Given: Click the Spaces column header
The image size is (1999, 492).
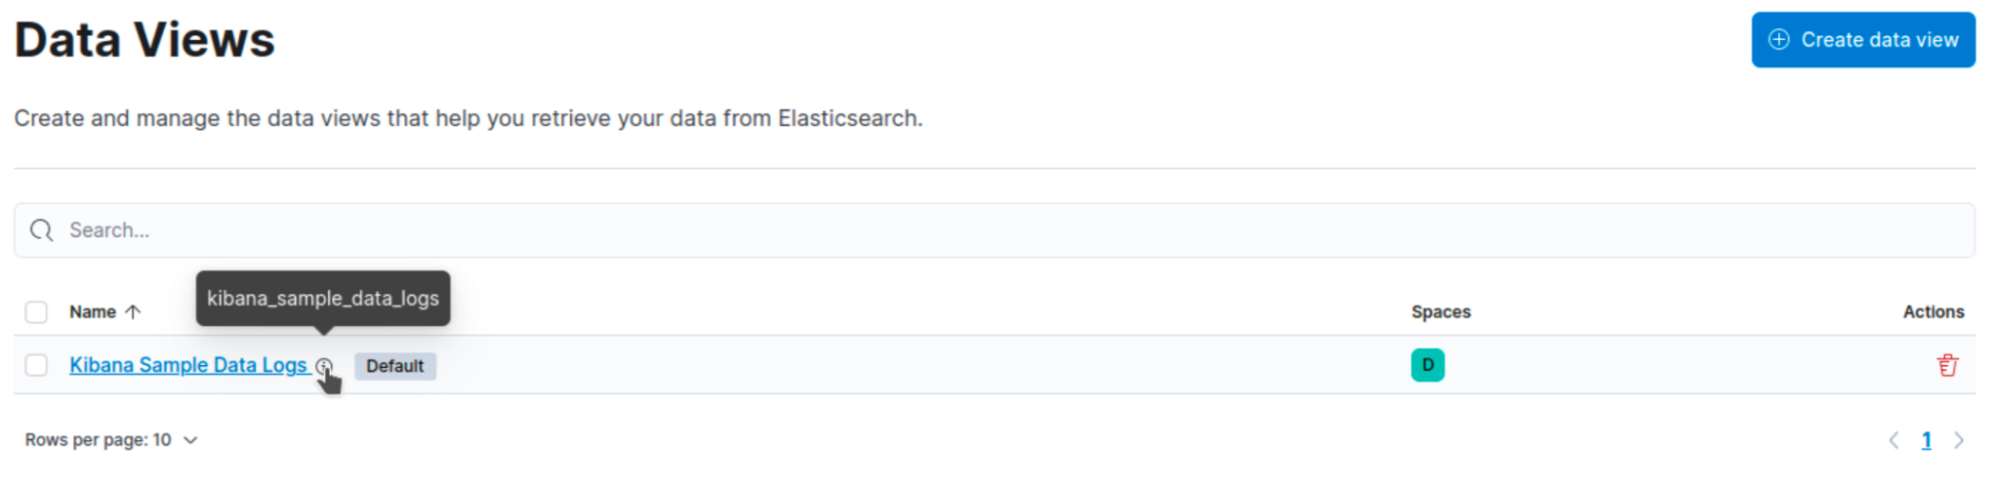Looking at the screenshot, I should [x=1440, y=312].
